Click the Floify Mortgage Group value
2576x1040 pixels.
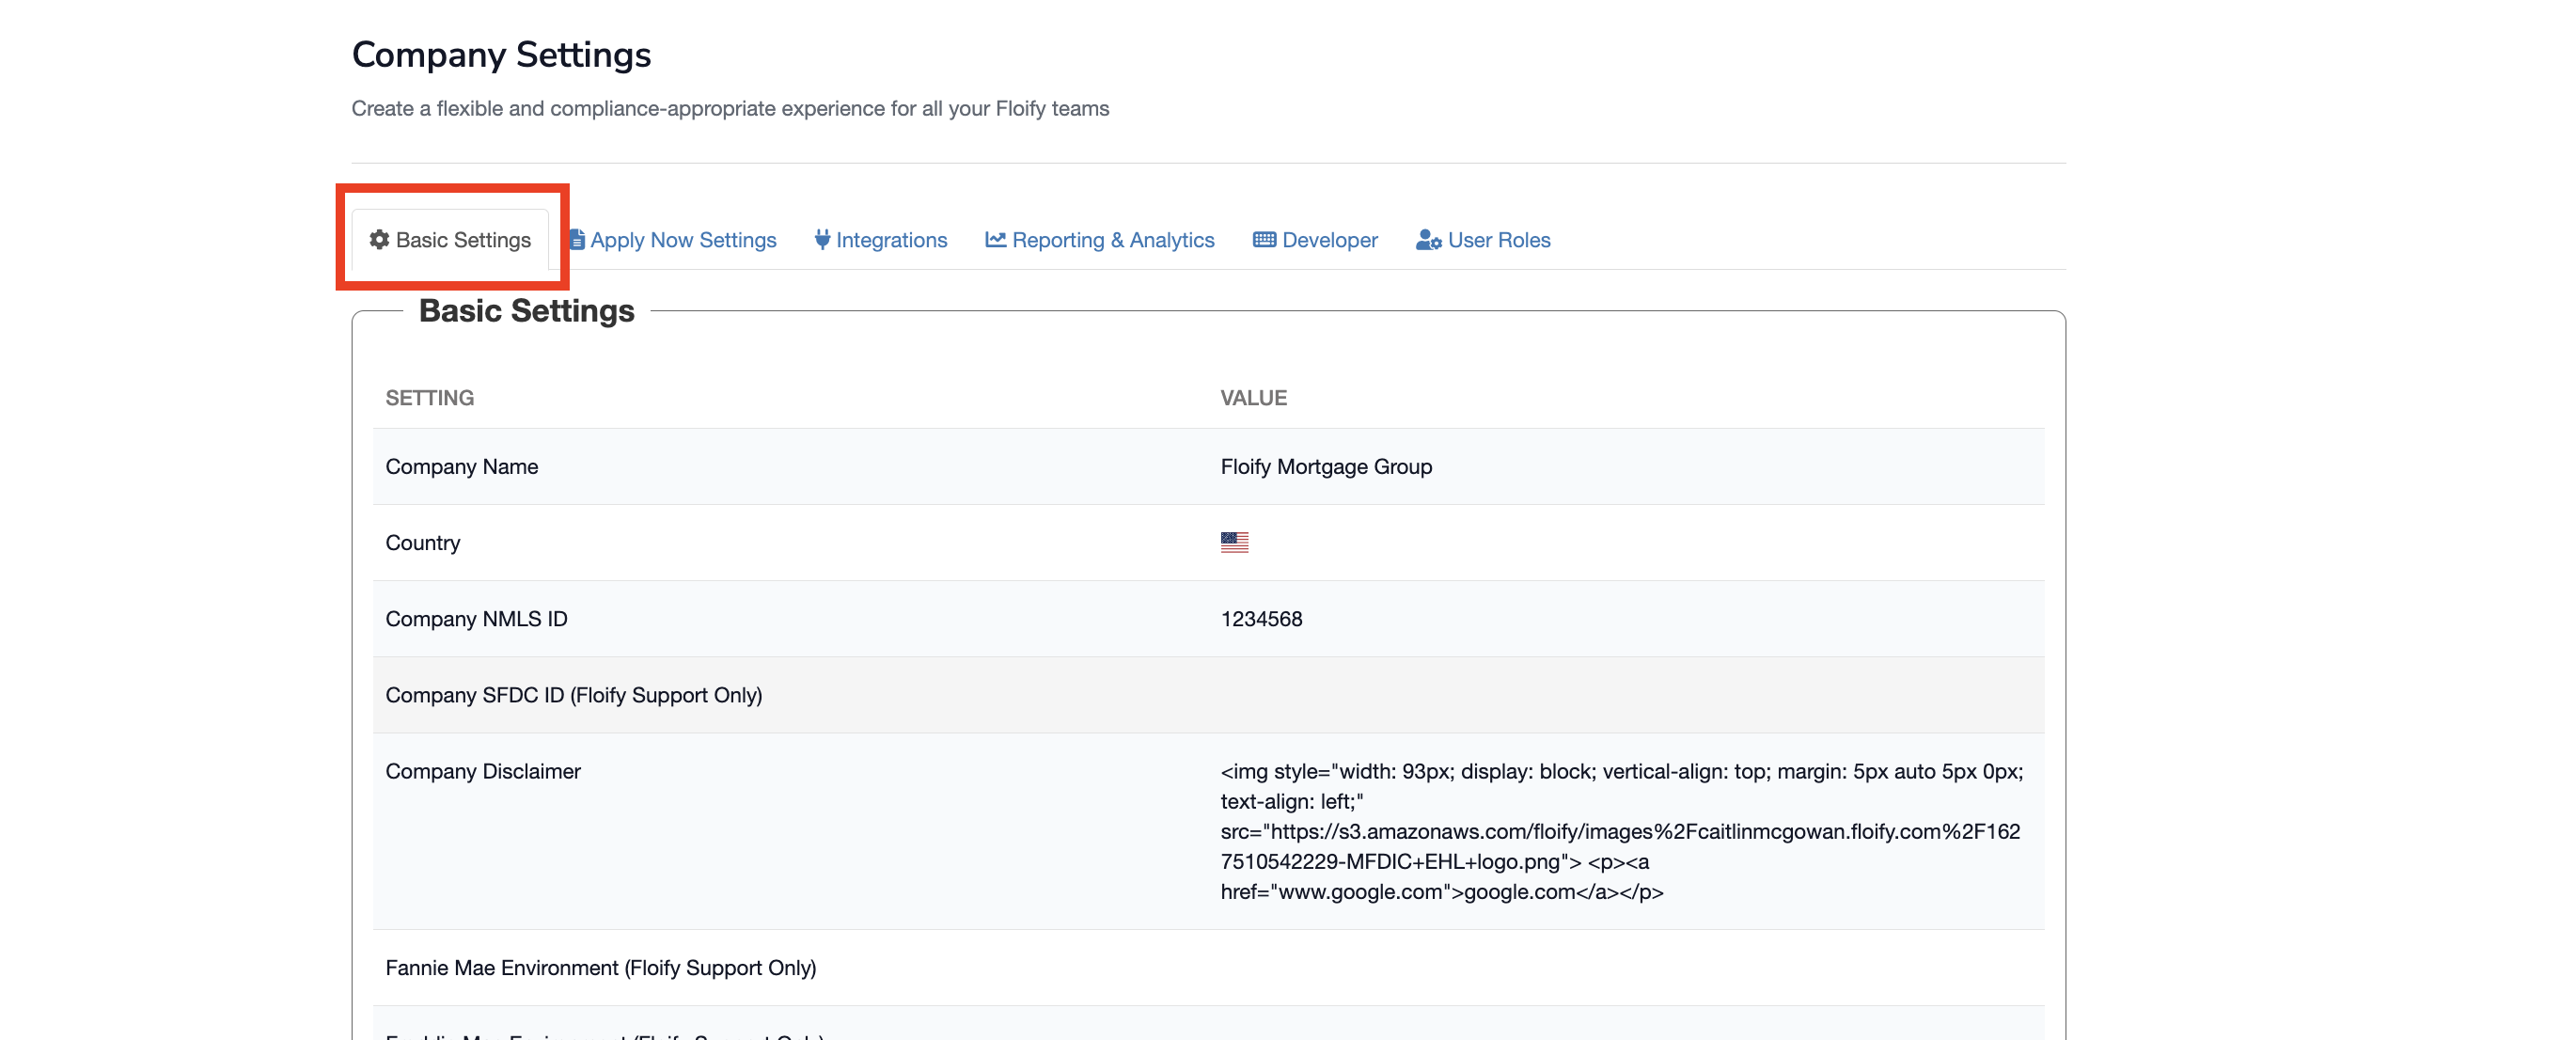tap(1326, 466)
